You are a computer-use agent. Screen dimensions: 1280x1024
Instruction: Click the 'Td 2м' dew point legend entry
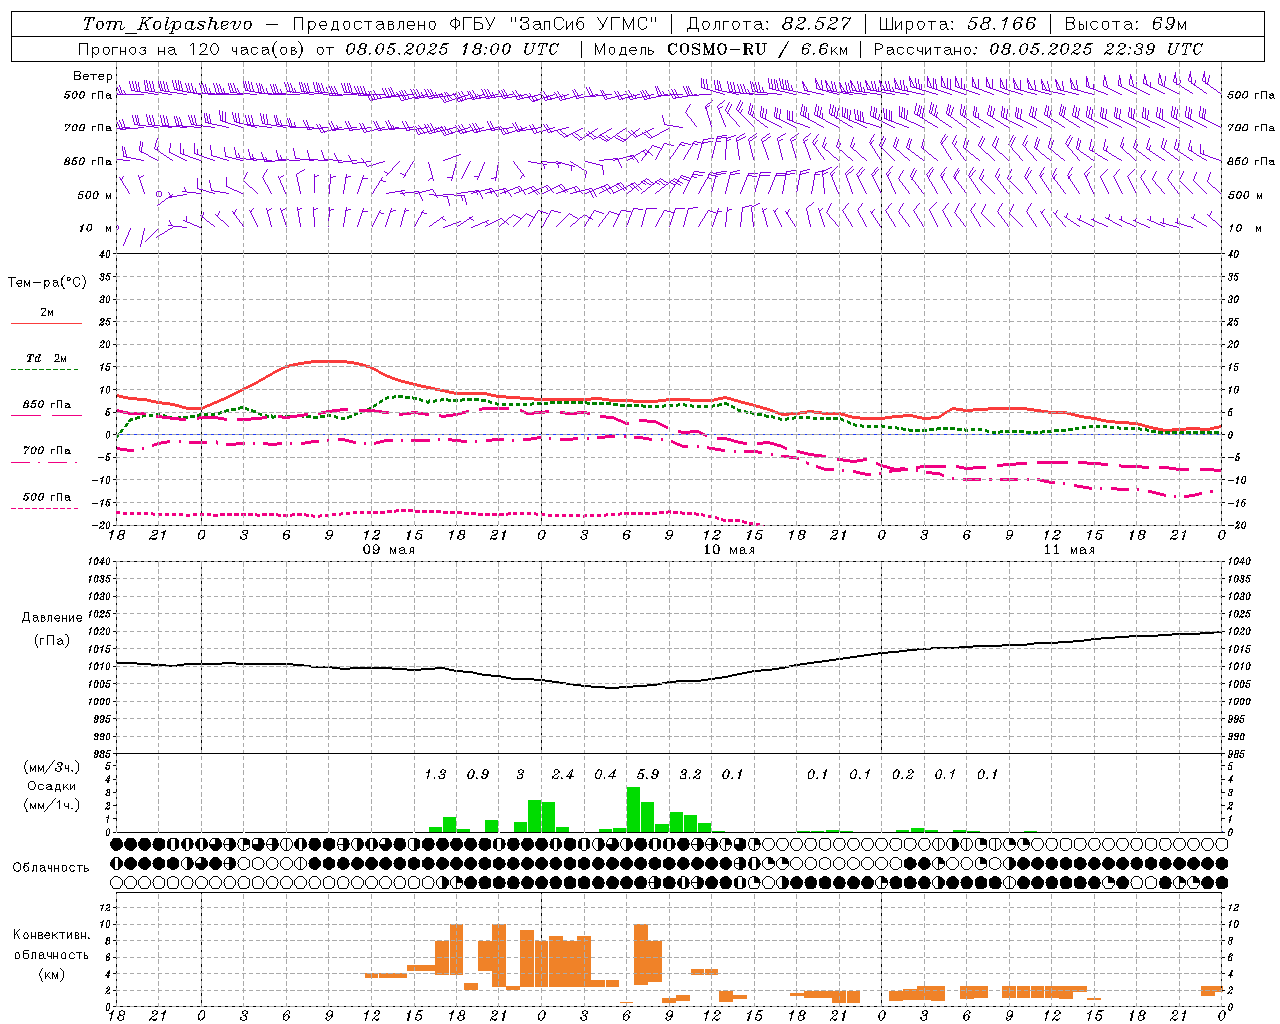coord(47,358)
